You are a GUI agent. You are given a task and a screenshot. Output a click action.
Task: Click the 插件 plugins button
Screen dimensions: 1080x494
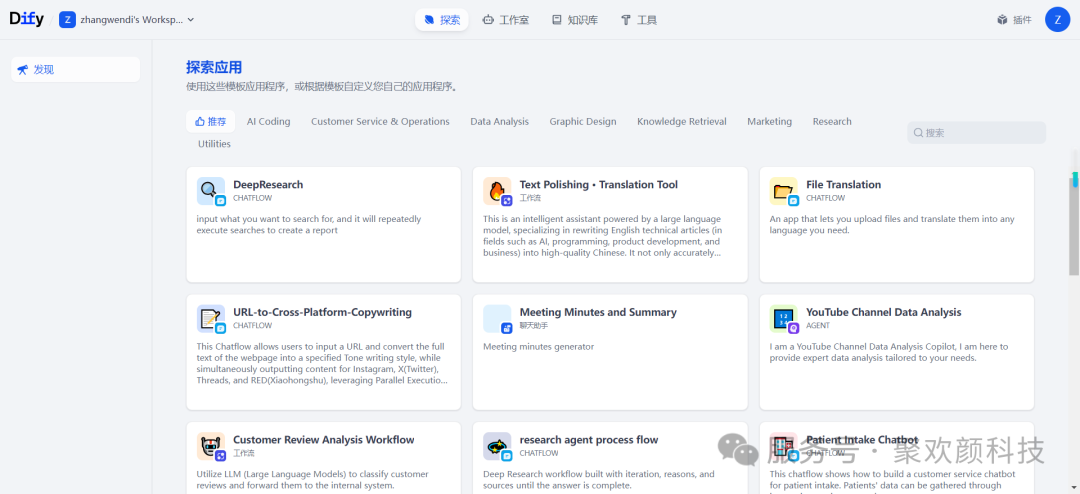[1014, 20]
